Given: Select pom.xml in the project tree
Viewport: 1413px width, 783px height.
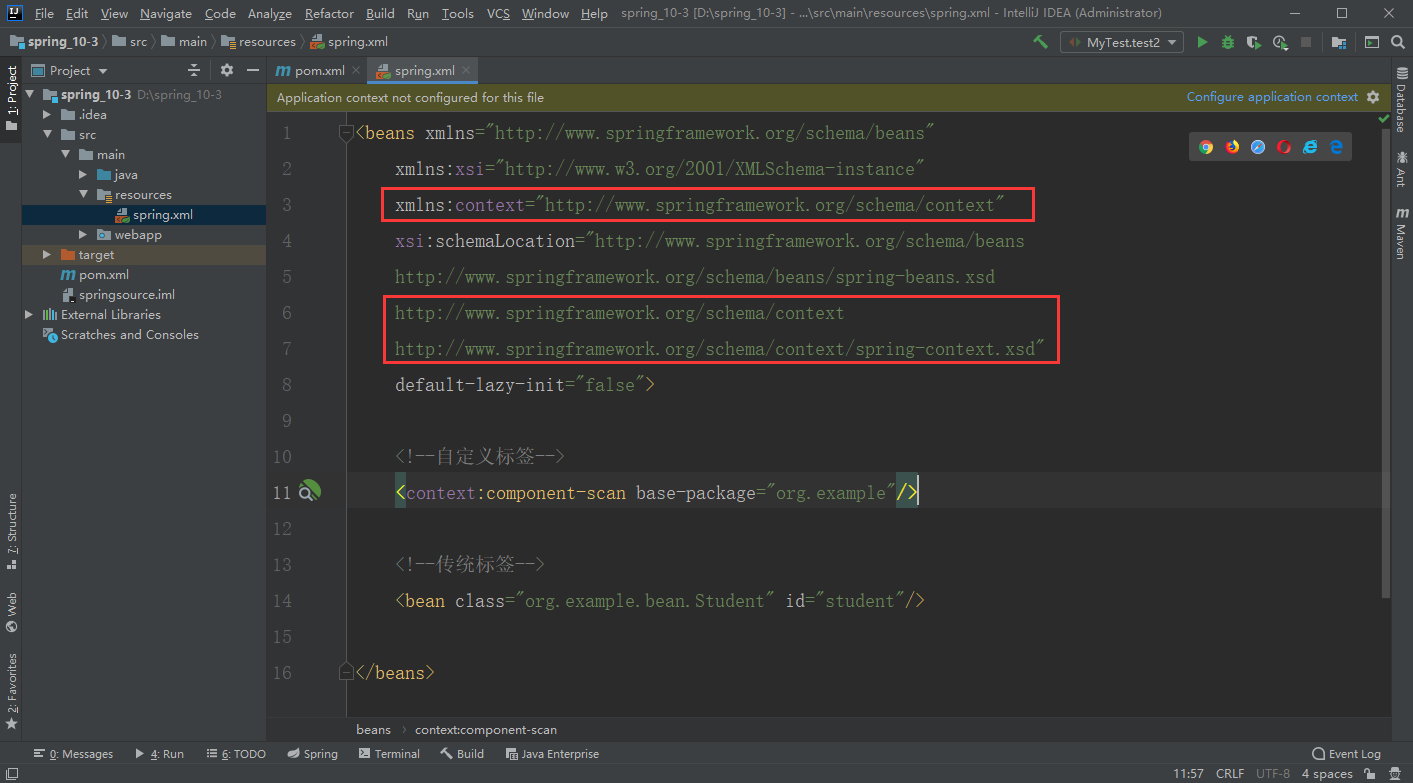Looking at the screenshot, I should coord(95,274).
